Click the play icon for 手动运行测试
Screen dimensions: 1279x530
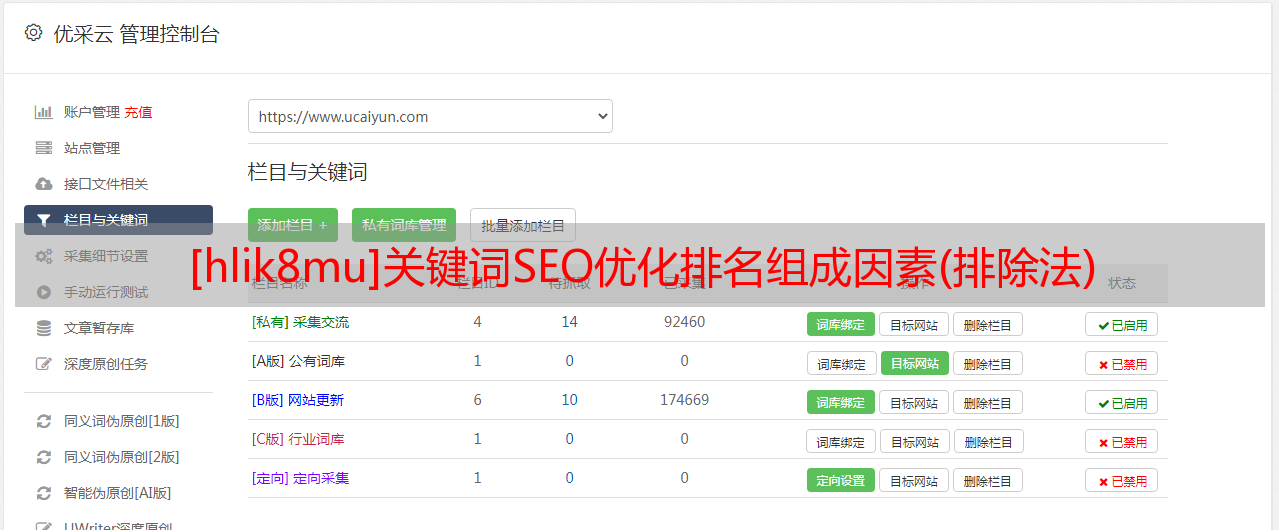[43, 292]
